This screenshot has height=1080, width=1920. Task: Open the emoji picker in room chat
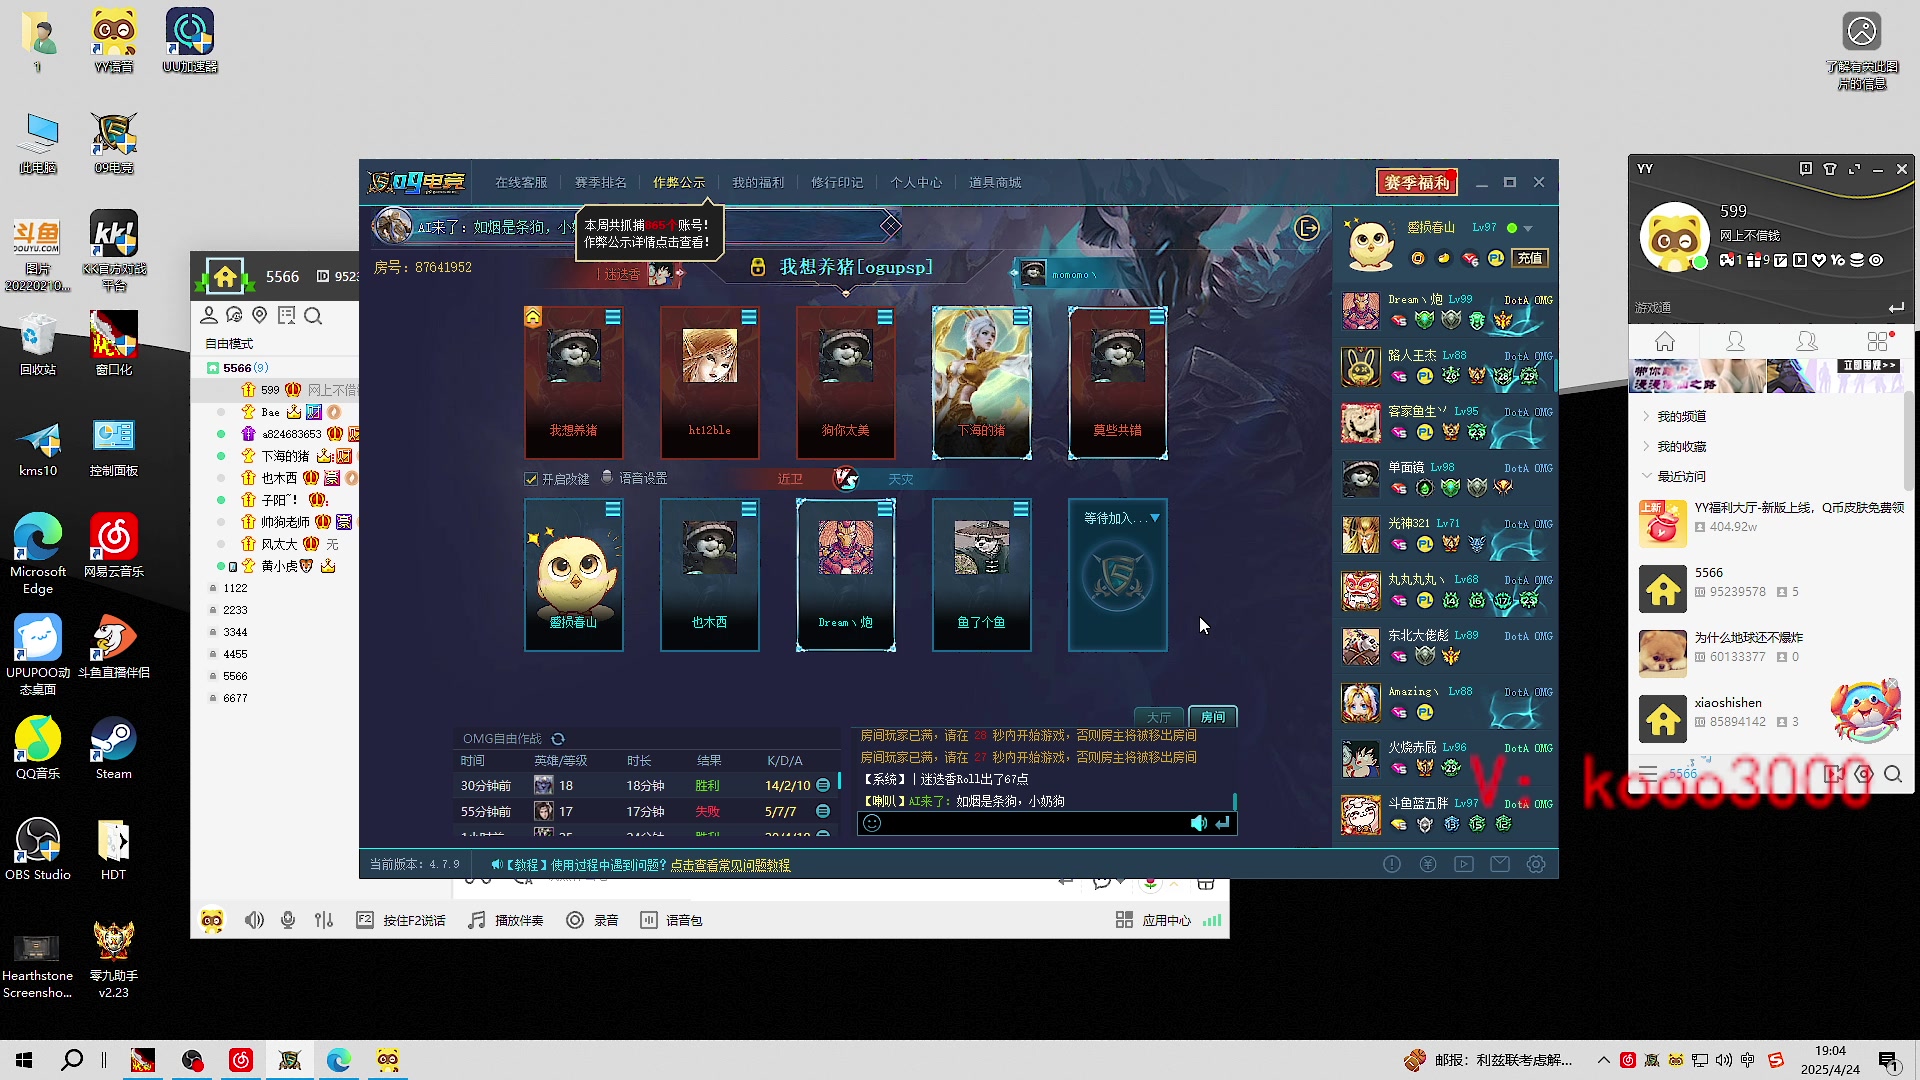point(872,823)
